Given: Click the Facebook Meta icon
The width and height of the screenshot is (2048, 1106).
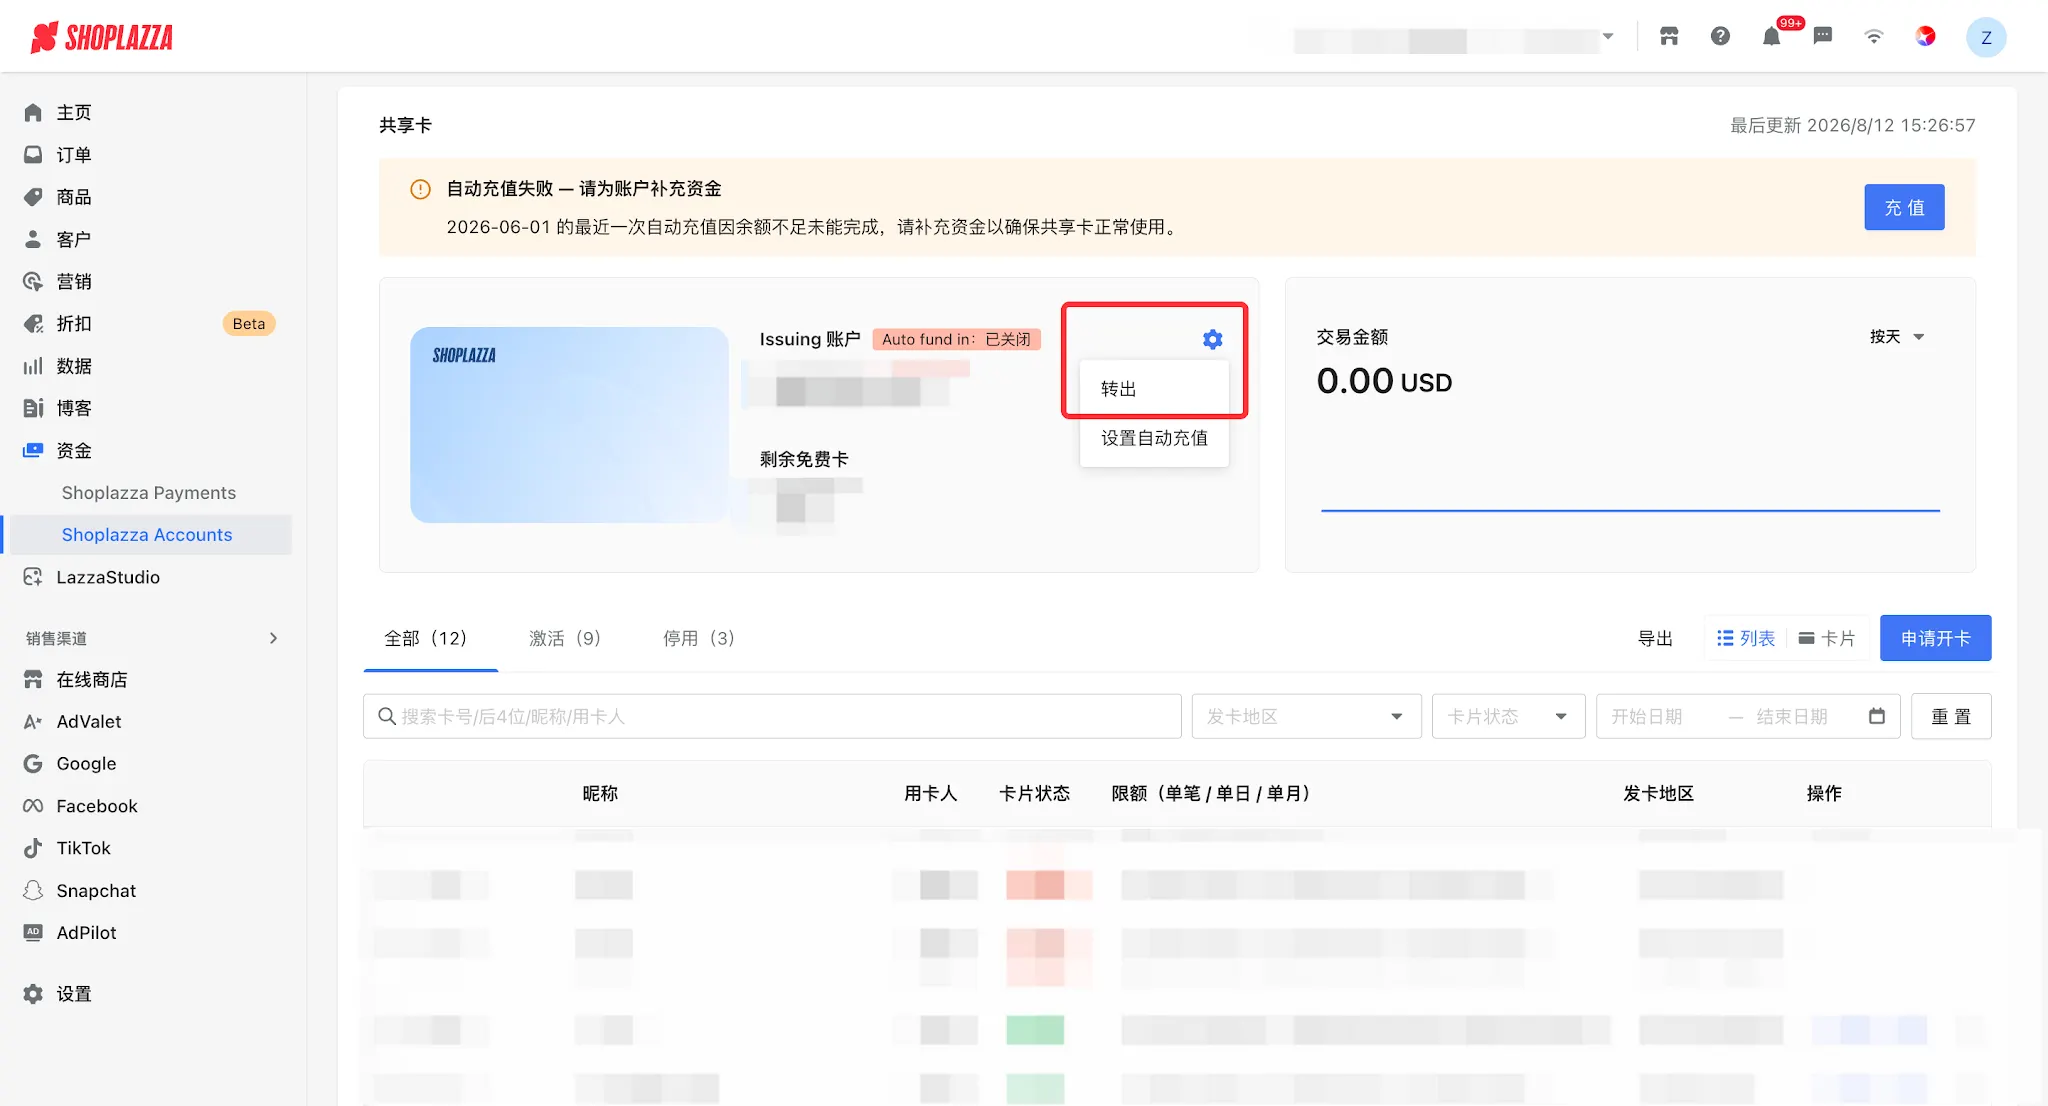Looking at the screenshot, I should coord(33,806).
